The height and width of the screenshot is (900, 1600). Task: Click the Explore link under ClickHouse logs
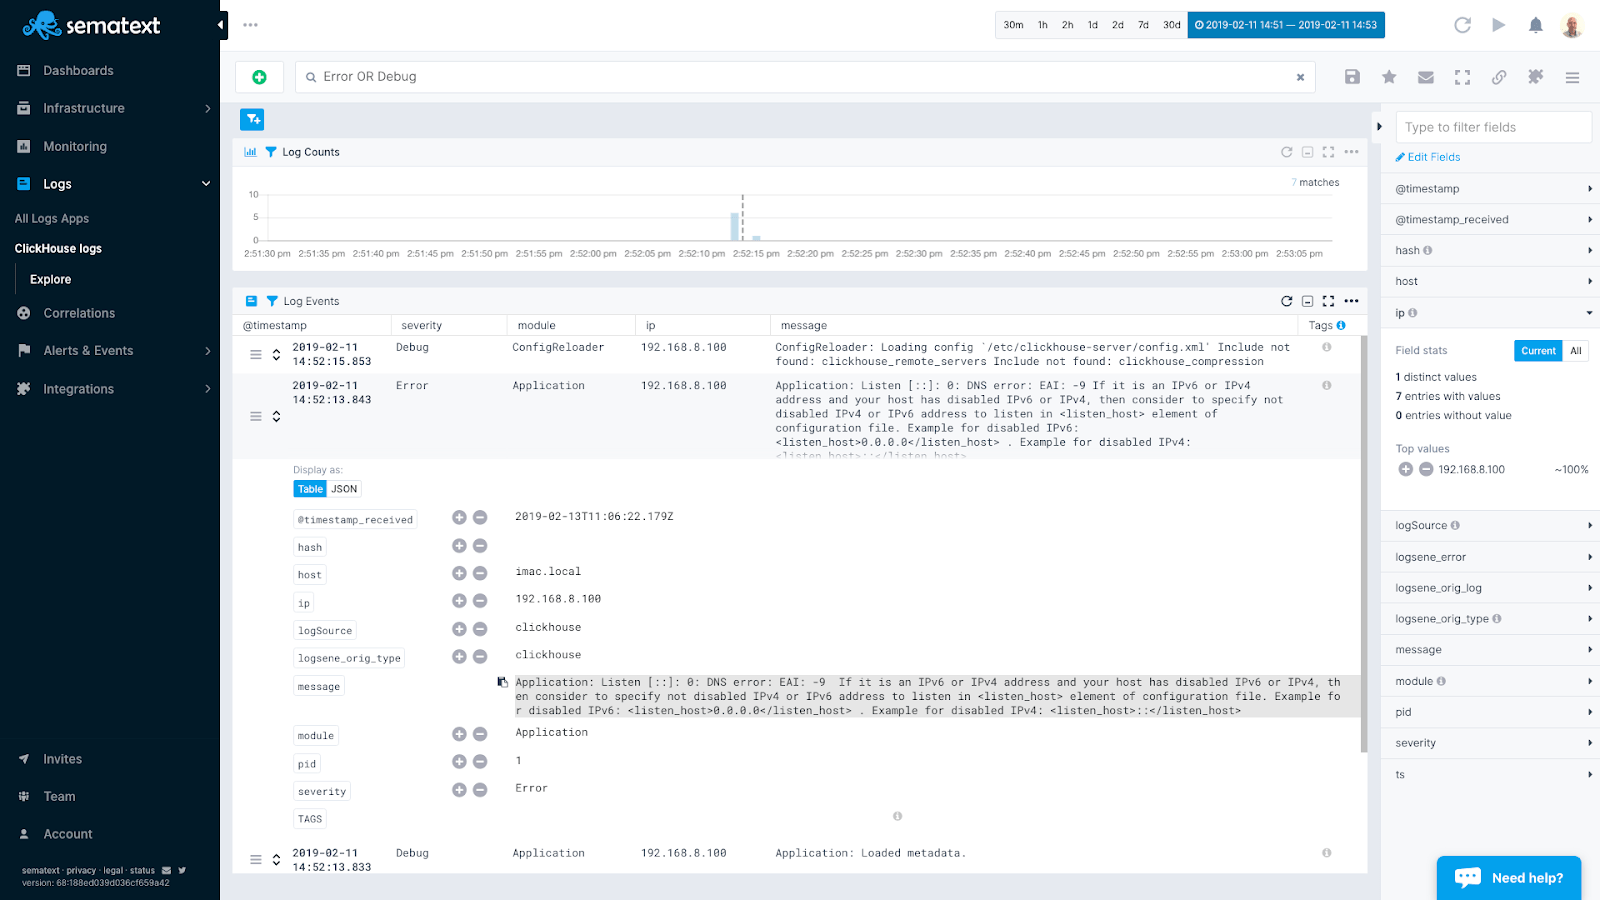pos(51,280)
